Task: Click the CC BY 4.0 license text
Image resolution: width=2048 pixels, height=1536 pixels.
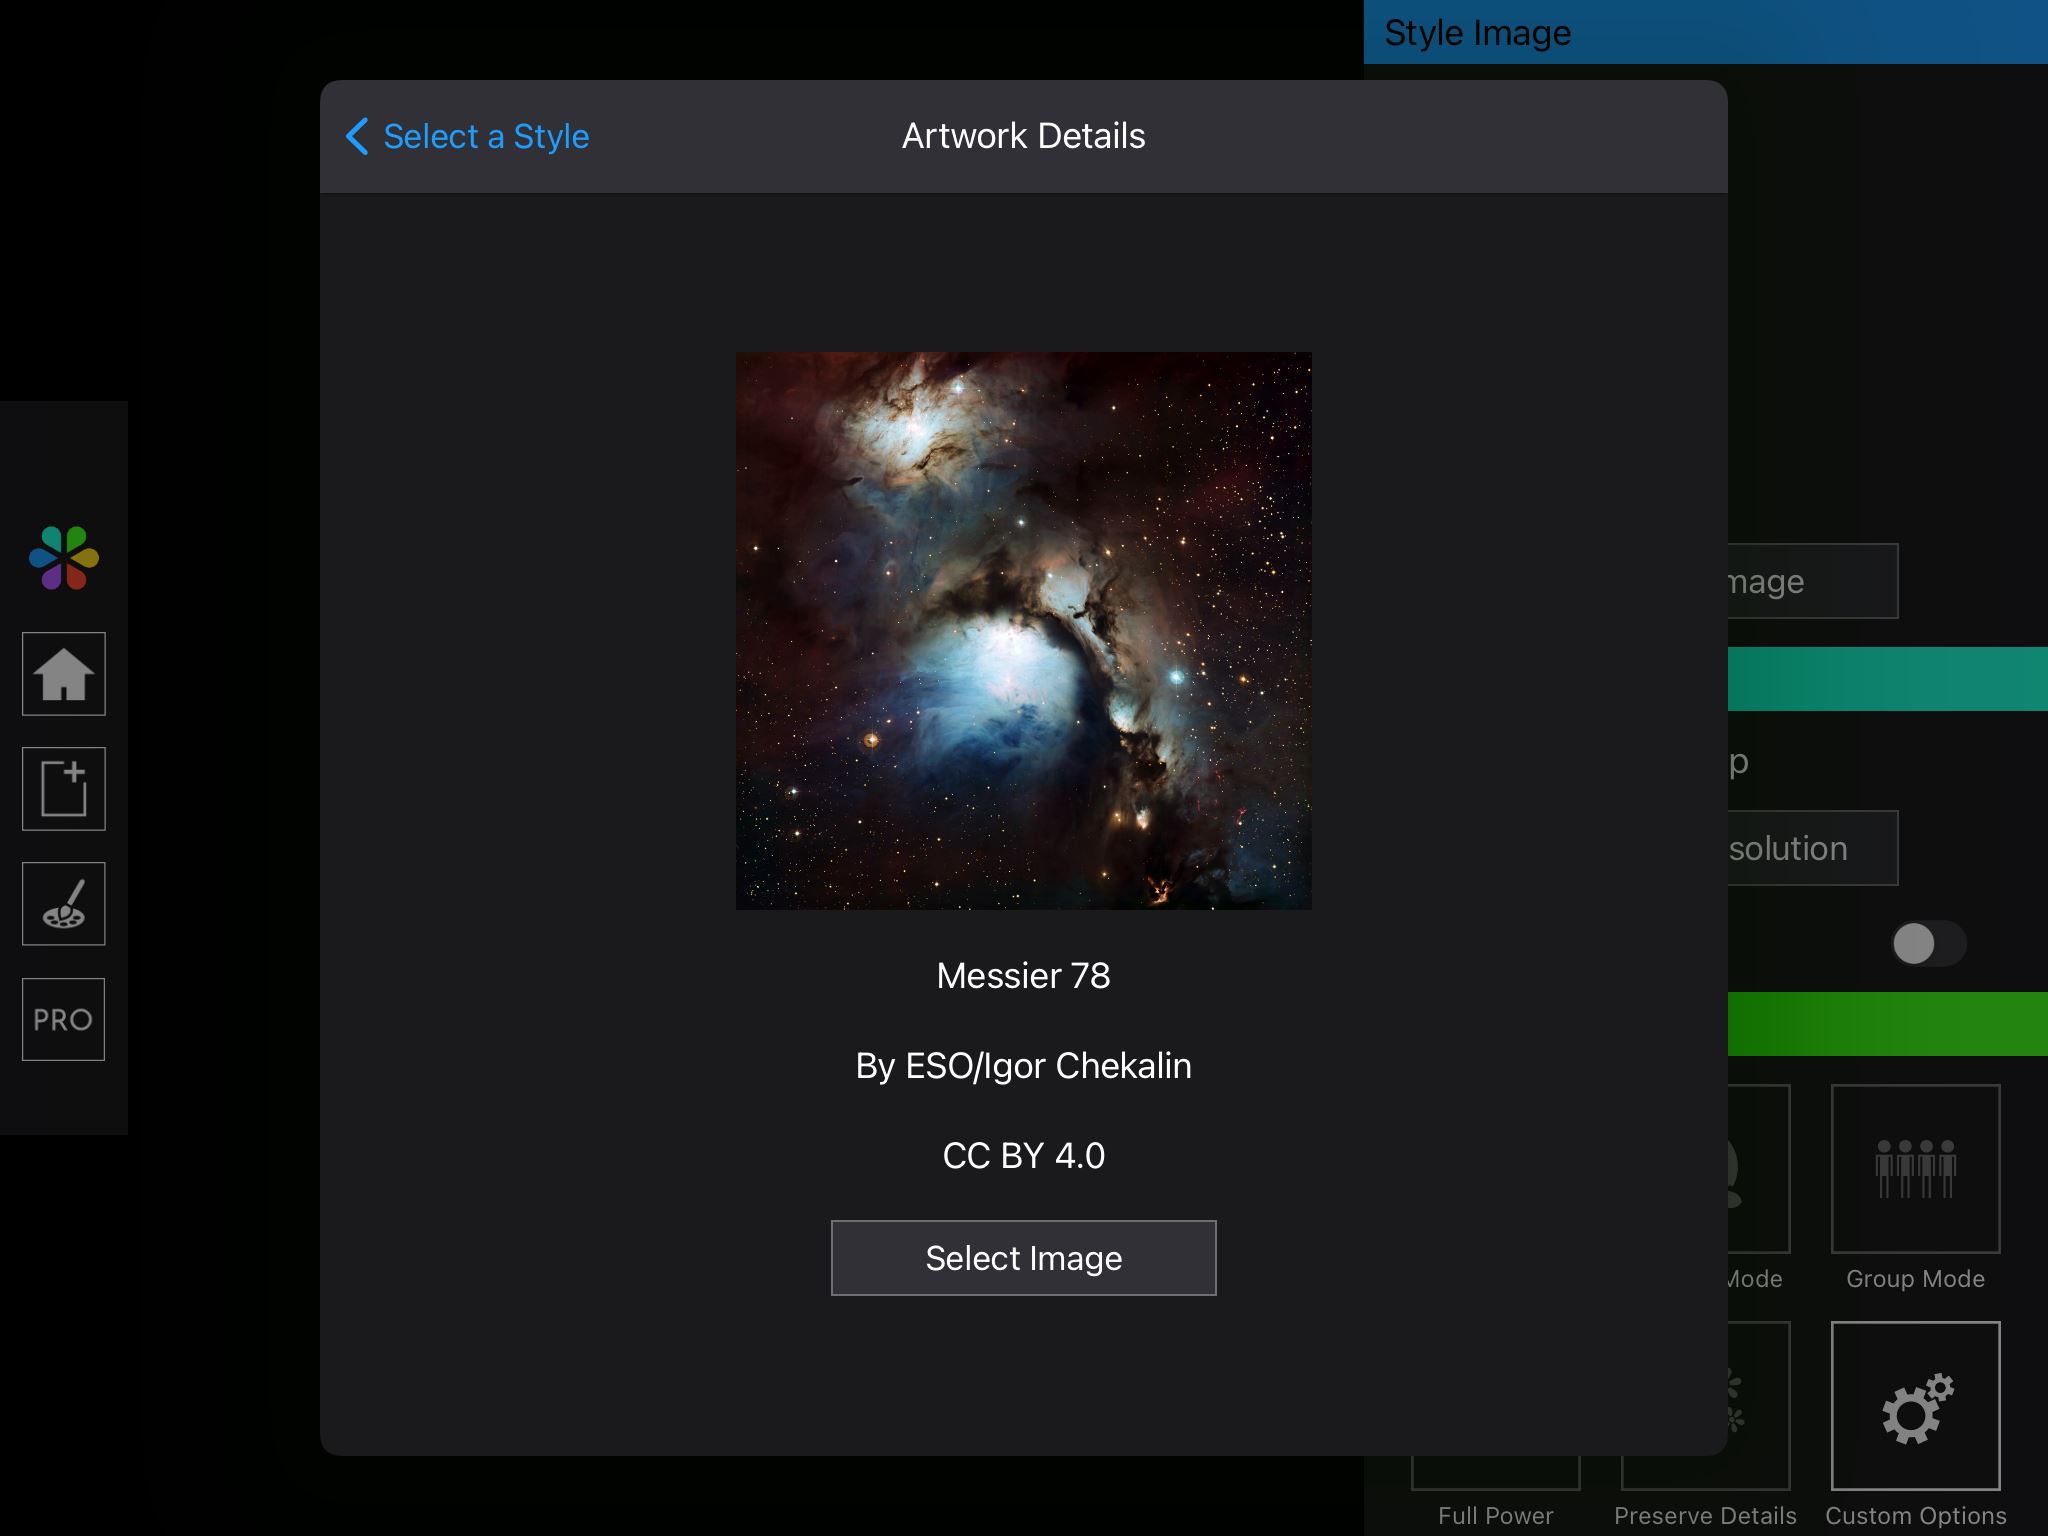Action: pos(1023,1156)
